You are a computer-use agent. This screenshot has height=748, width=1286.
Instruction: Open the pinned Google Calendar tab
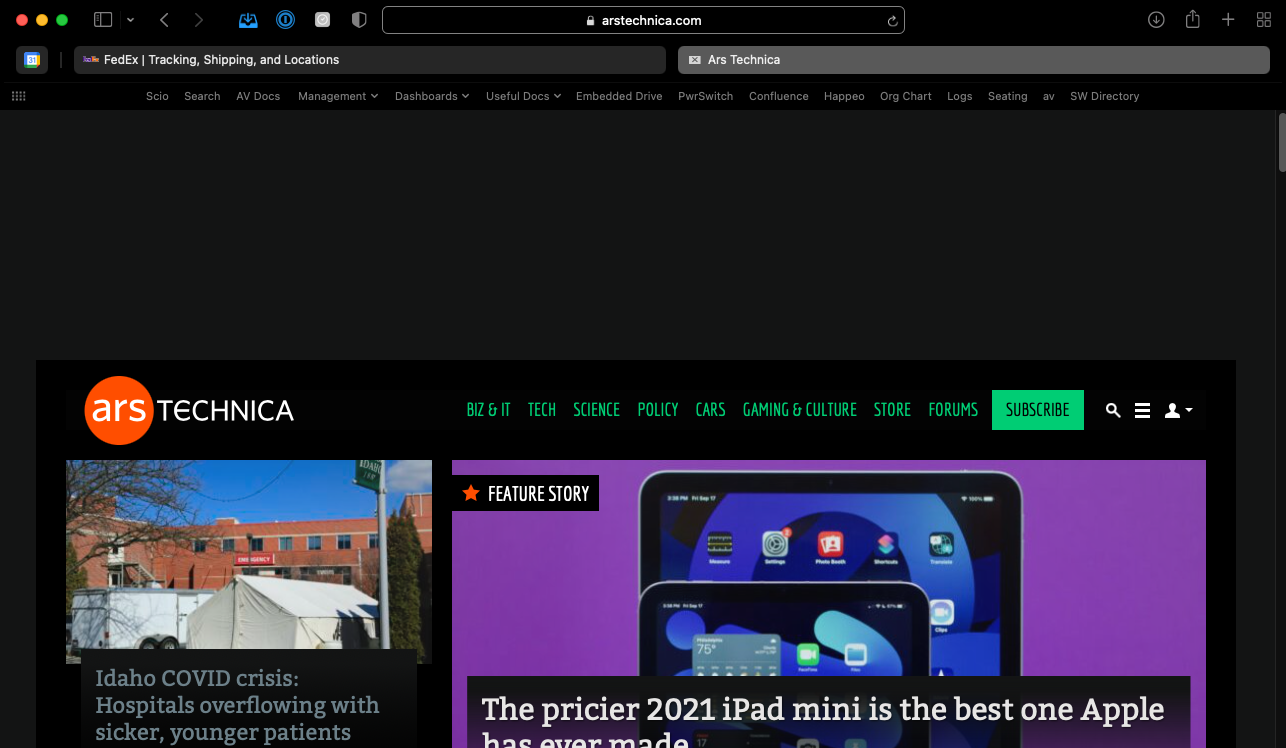[x=32, y=60]
